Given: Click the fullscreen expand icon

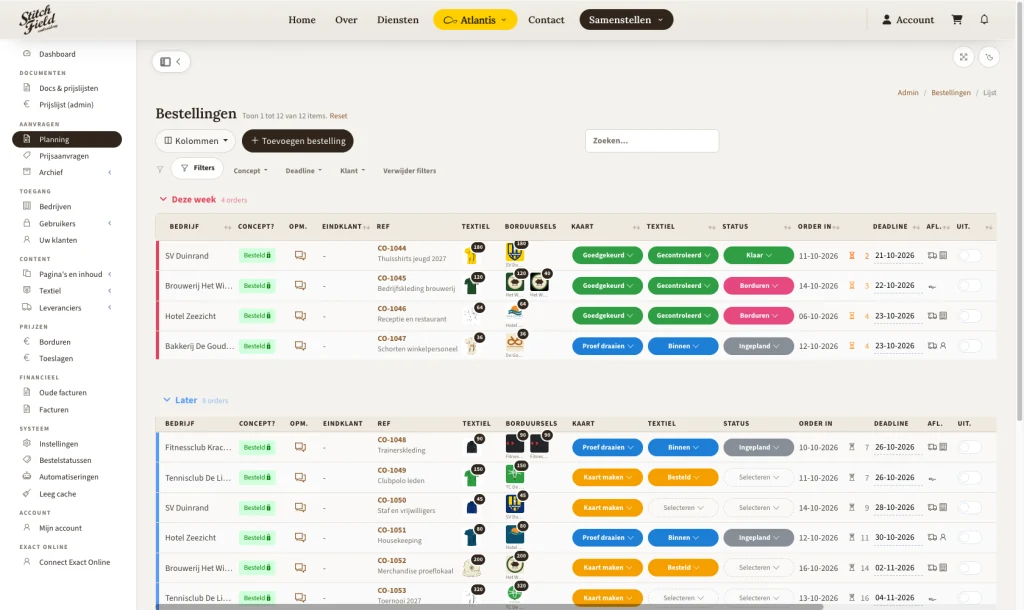Looking at the screenshot, I should tap(963, 57).
